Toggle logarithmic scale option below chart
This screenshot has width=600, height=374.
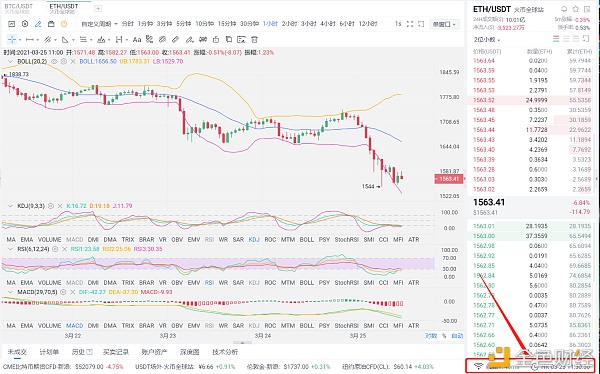(431, 336)
